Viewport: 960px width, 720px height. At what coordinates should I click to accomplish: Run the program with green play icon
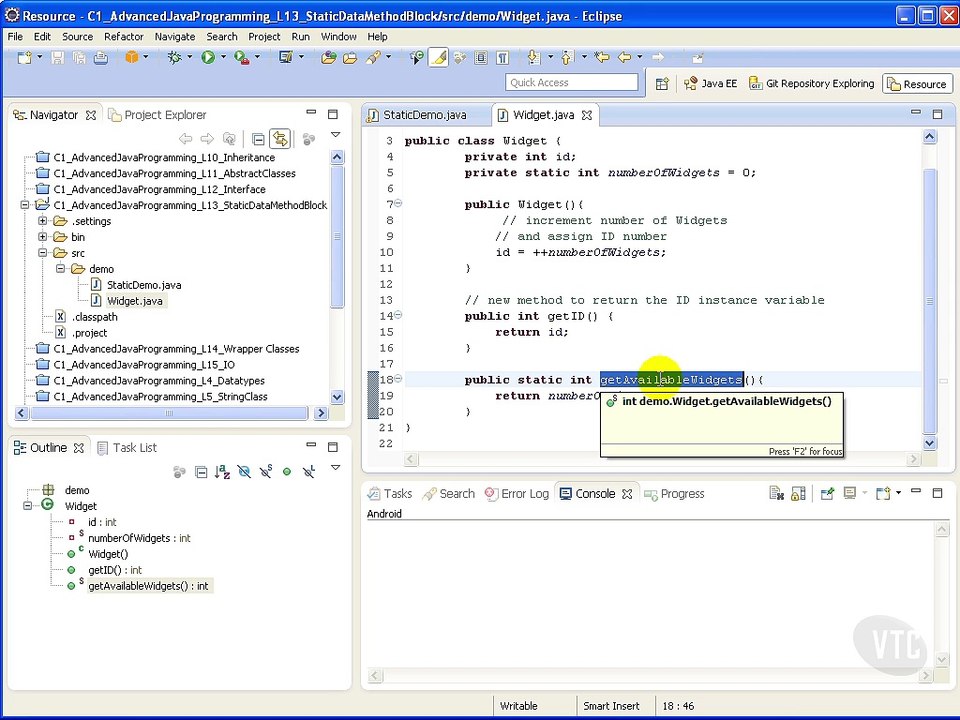click(208, 58)
